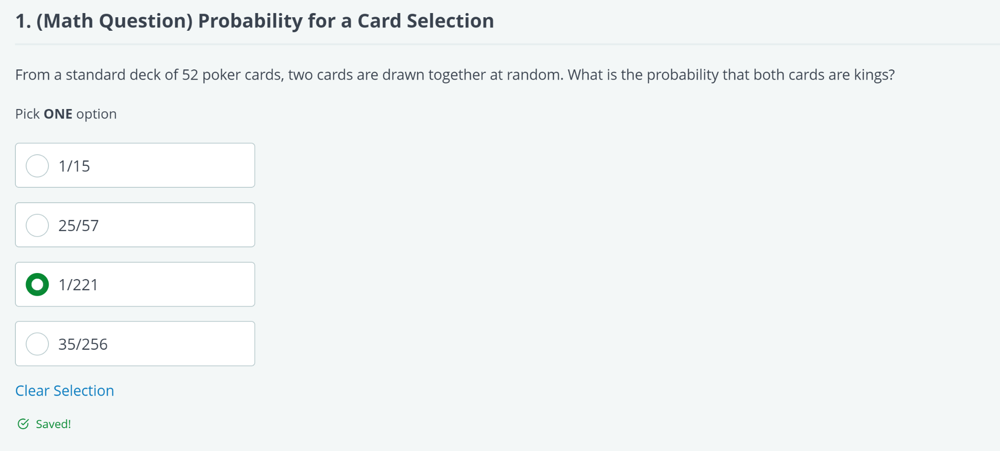
Task: Click empty space inside 1/221 option box
Action: pyautogui.click(x=179, y=285)
